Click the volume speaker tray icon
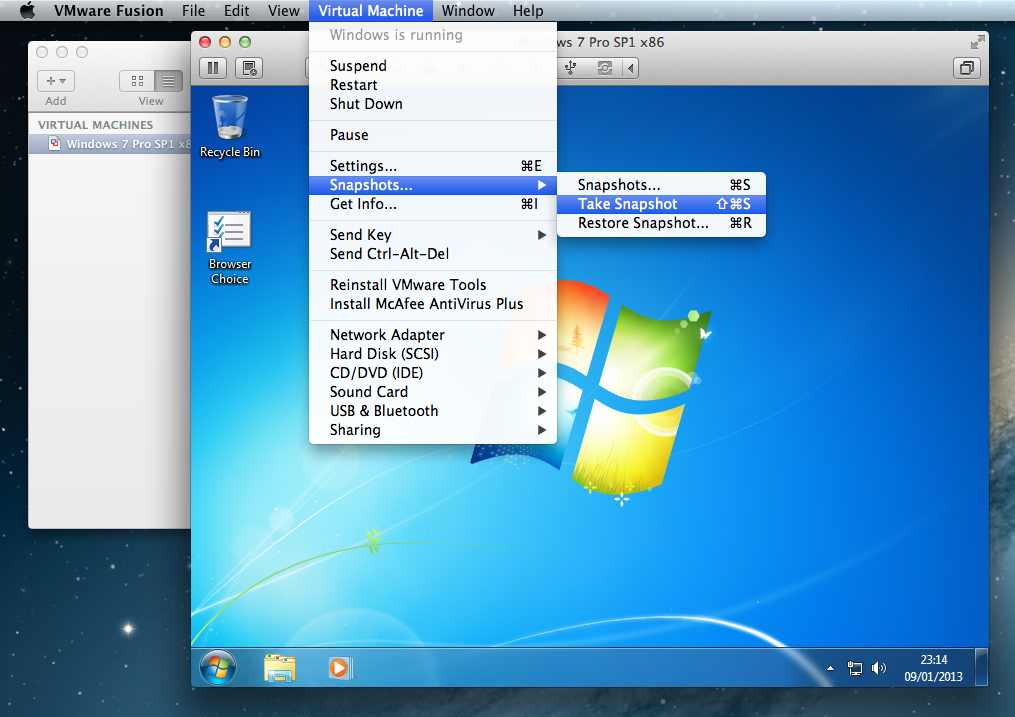 point(879,668)
